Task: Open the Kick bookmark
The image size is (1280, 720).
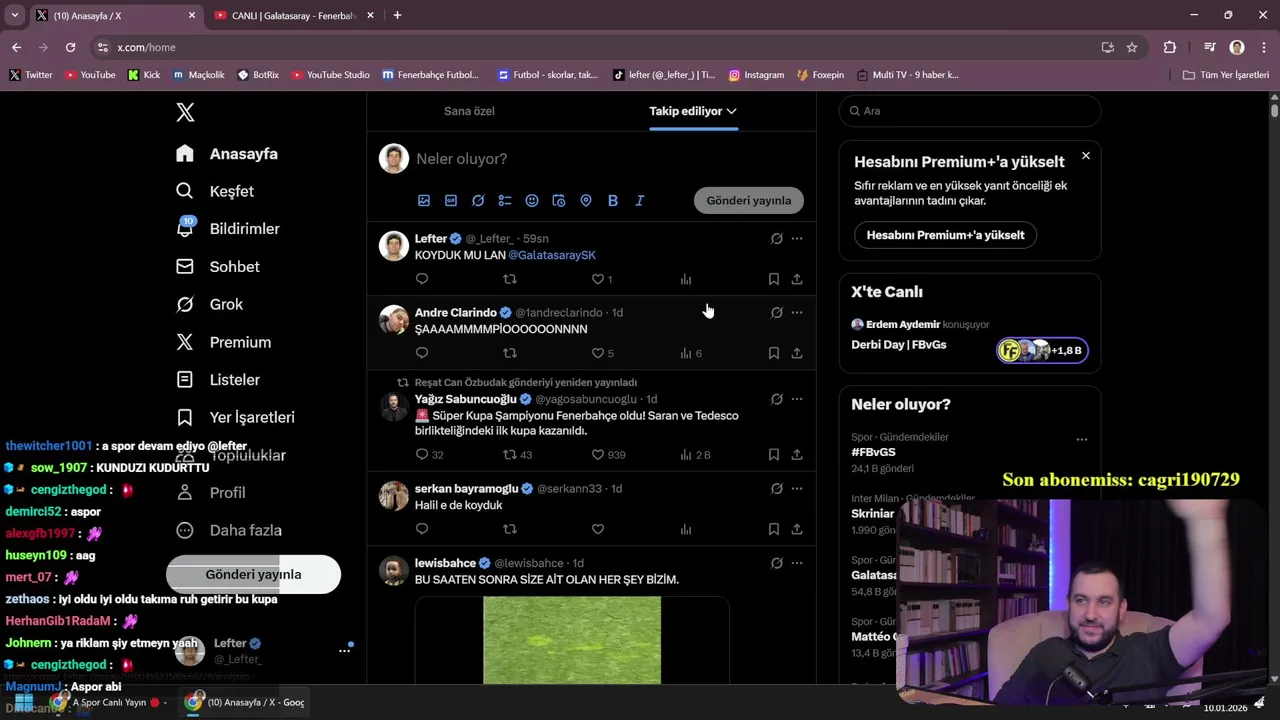Action: 143,75
